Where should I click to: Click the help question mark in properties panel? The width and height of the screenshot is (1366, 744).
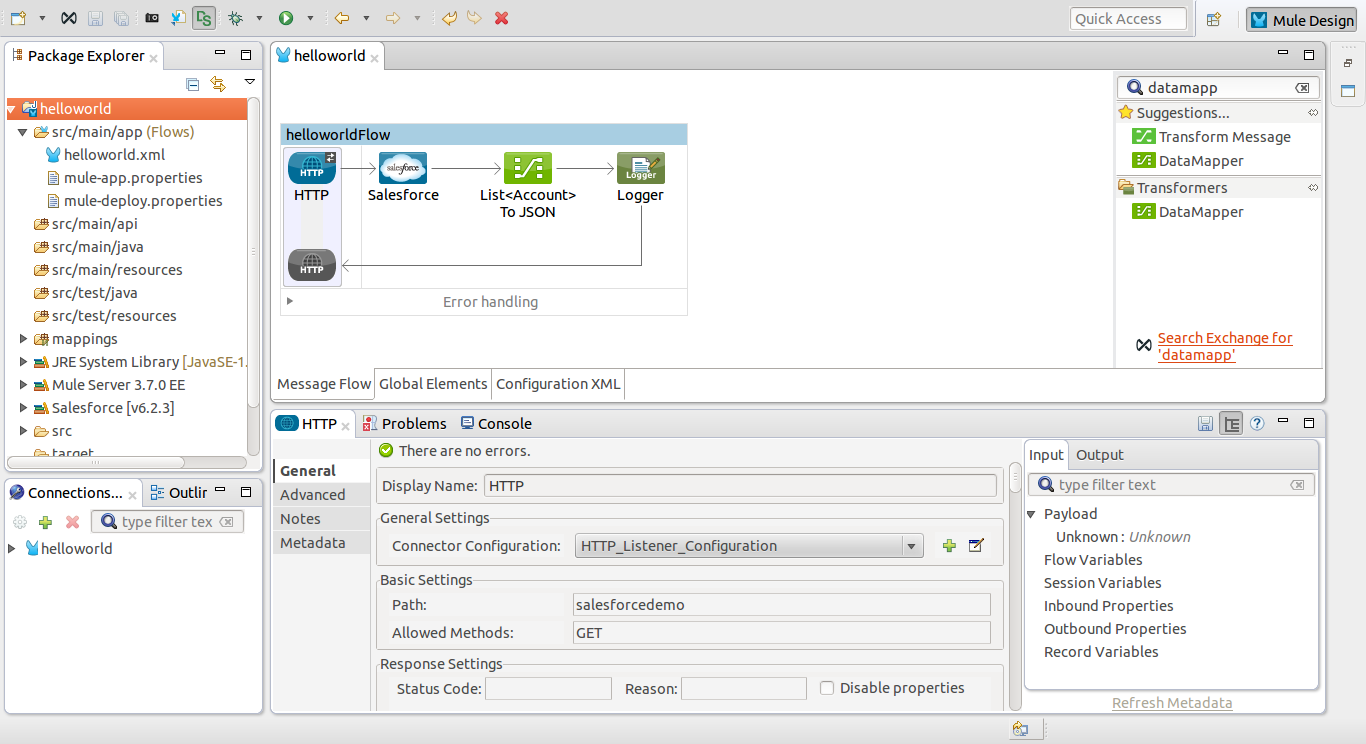tap(1257, 424)
